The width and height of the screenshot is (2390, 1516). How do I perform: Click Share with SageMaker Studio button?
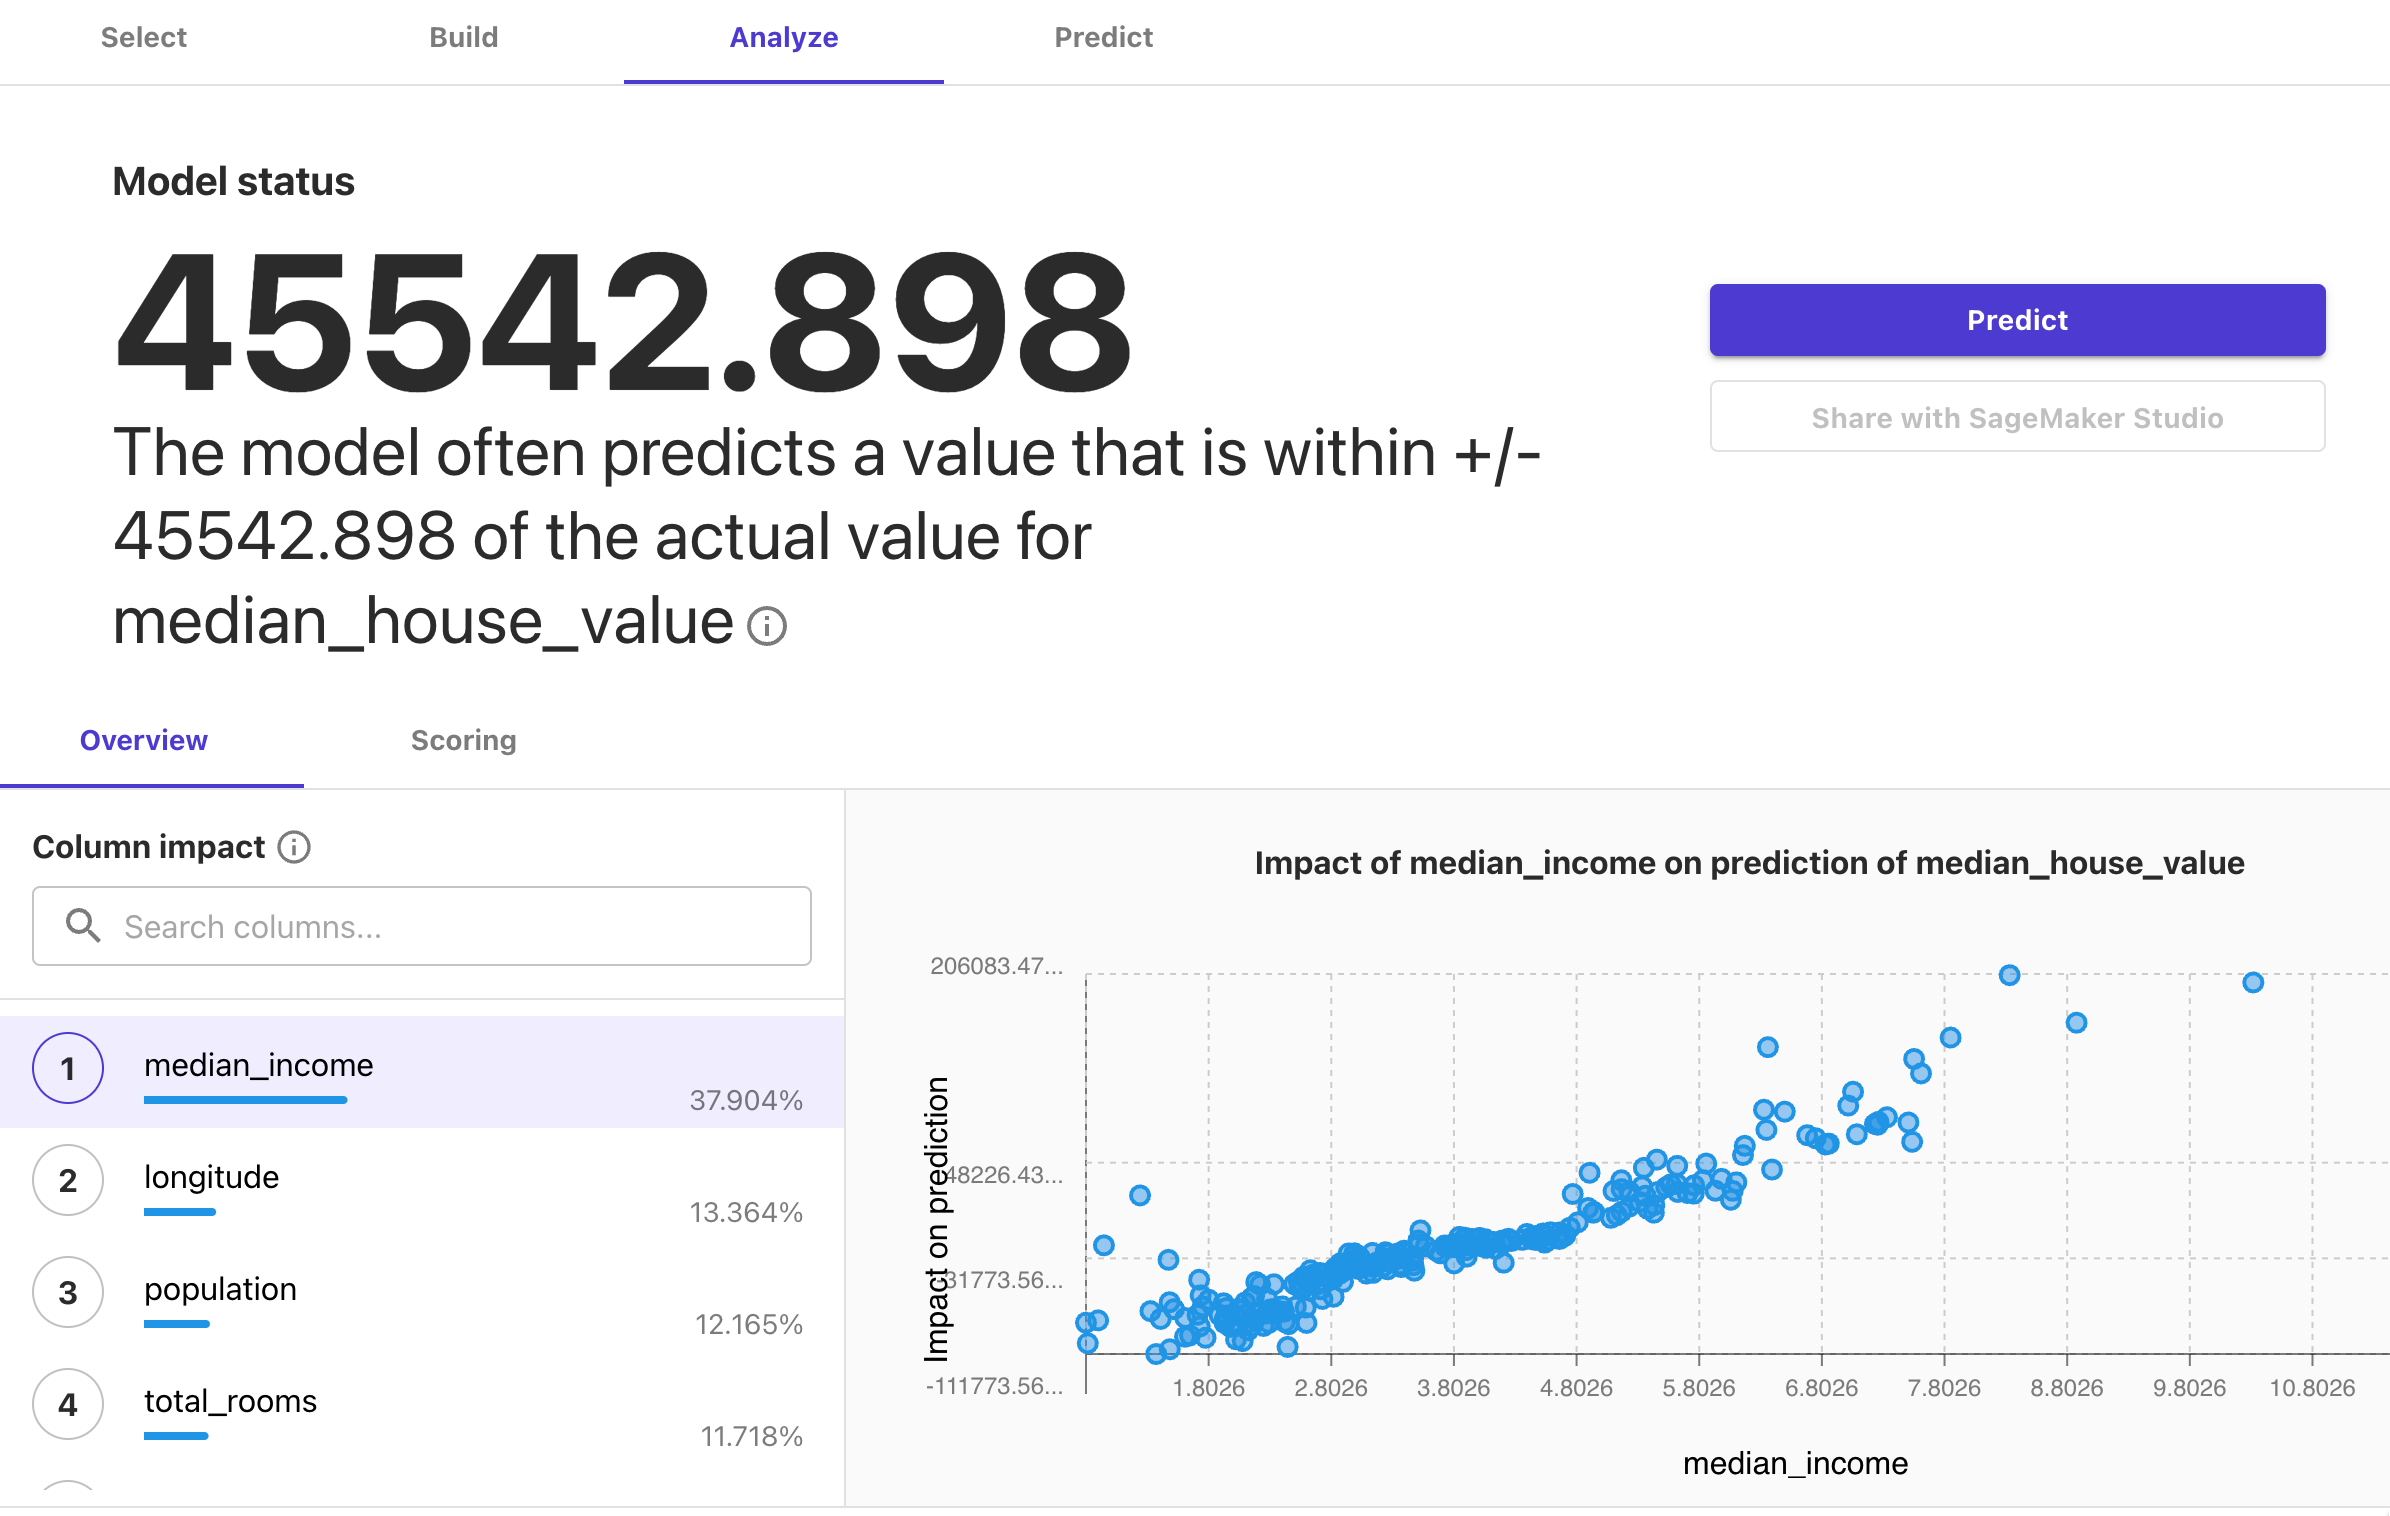click(2017, 417)
